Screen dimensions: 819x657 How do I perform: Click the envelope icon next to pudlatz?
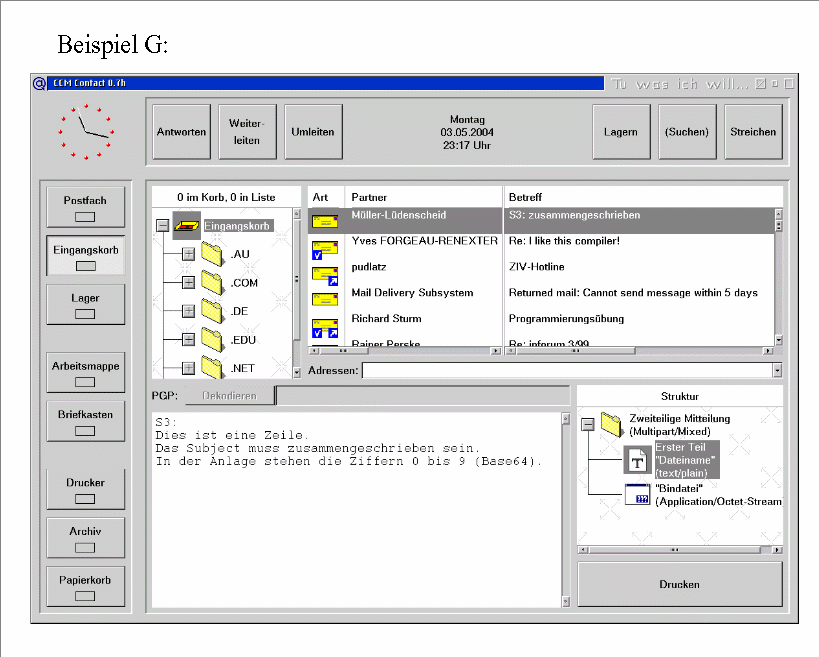pyautogui.click(x=324, y=274)
